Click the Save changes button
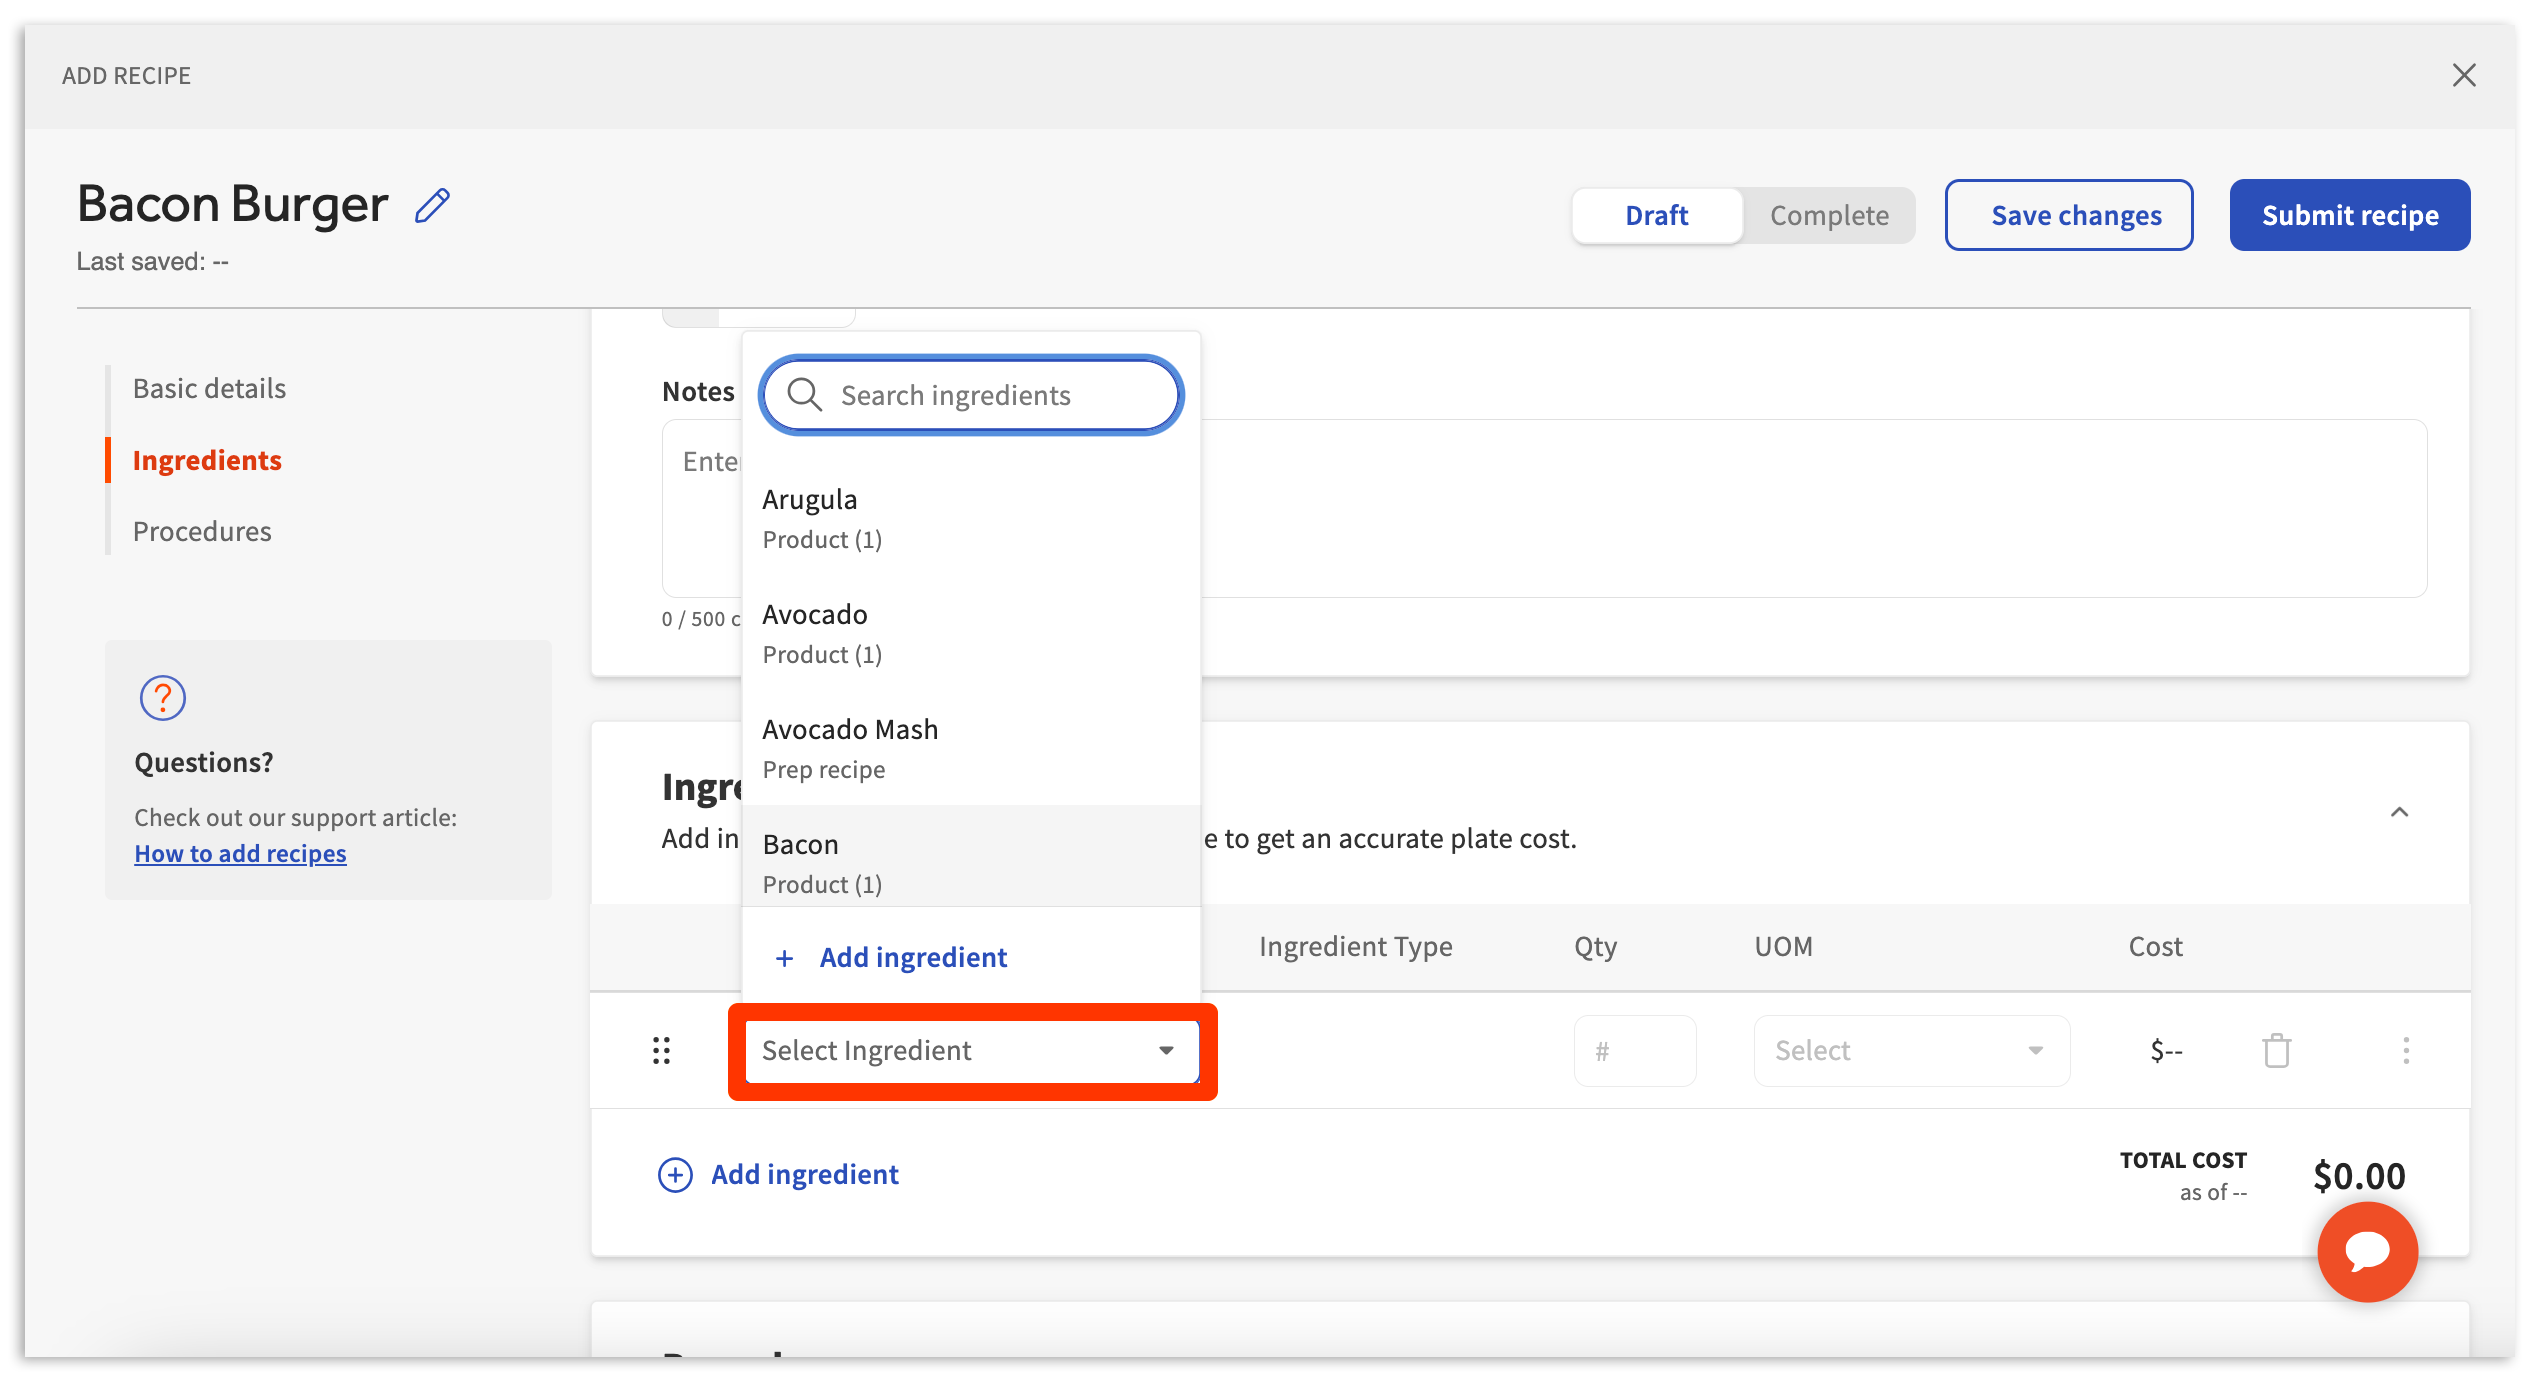The height and width of the screenshot is (1382, 2540). click(x=2068, y=215)
